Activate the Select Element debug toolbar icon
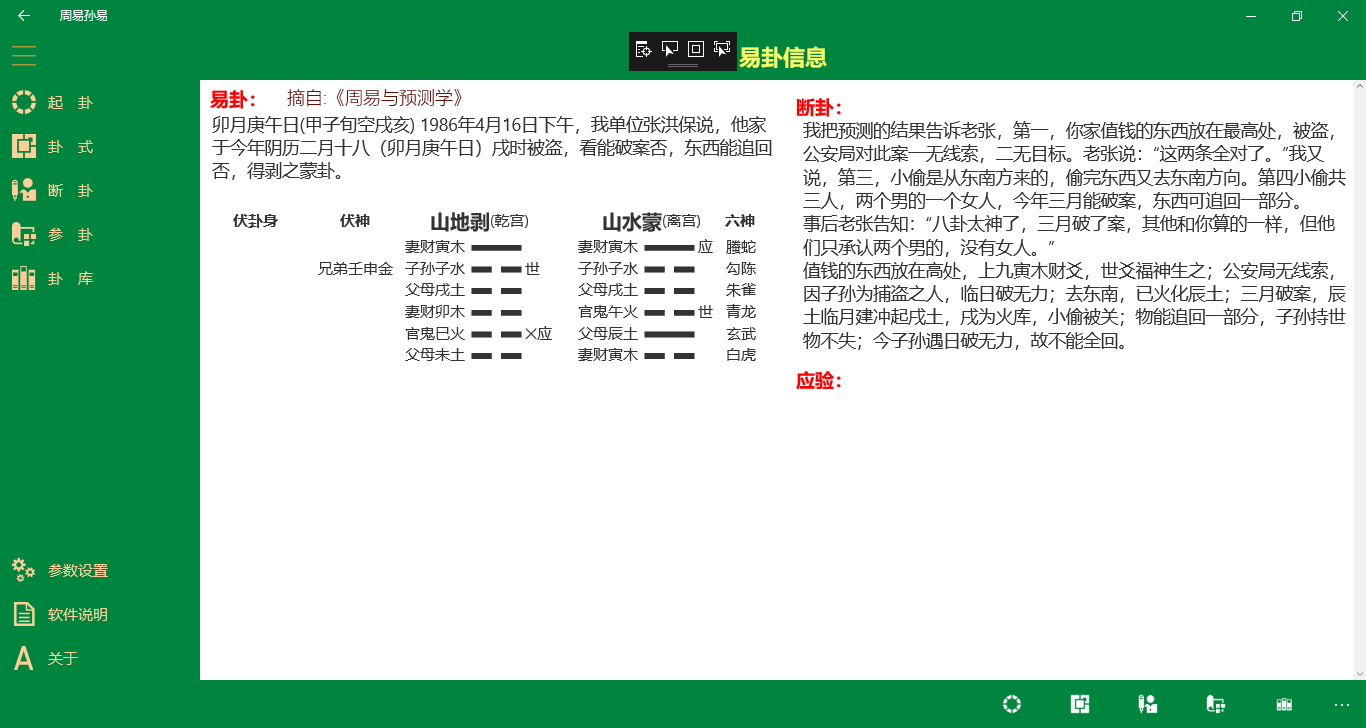This screenshot has height=728, width=1366. (x=669, y=49)
